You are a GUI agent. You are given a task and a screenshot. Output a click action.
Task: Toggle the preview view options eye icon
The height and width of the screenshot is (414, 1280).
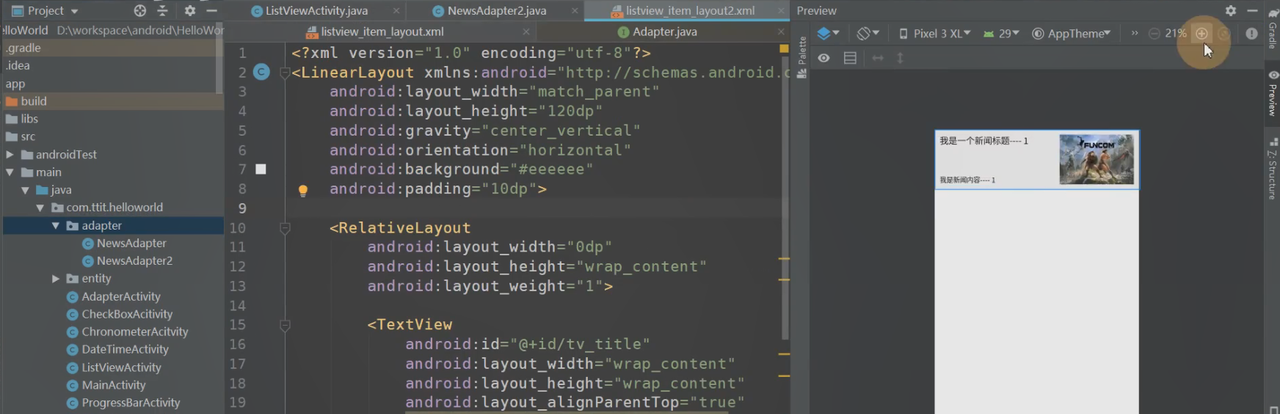point(824,58)
